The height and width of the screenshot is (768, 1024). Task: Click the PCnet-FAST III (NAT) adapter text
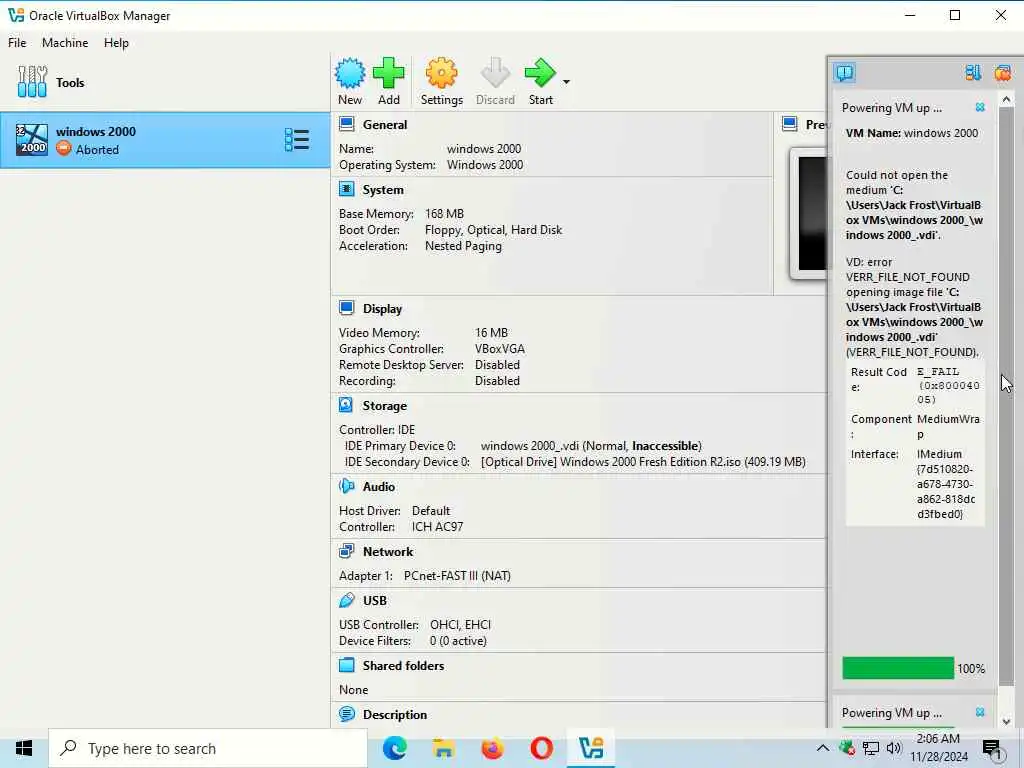(457, 575)
